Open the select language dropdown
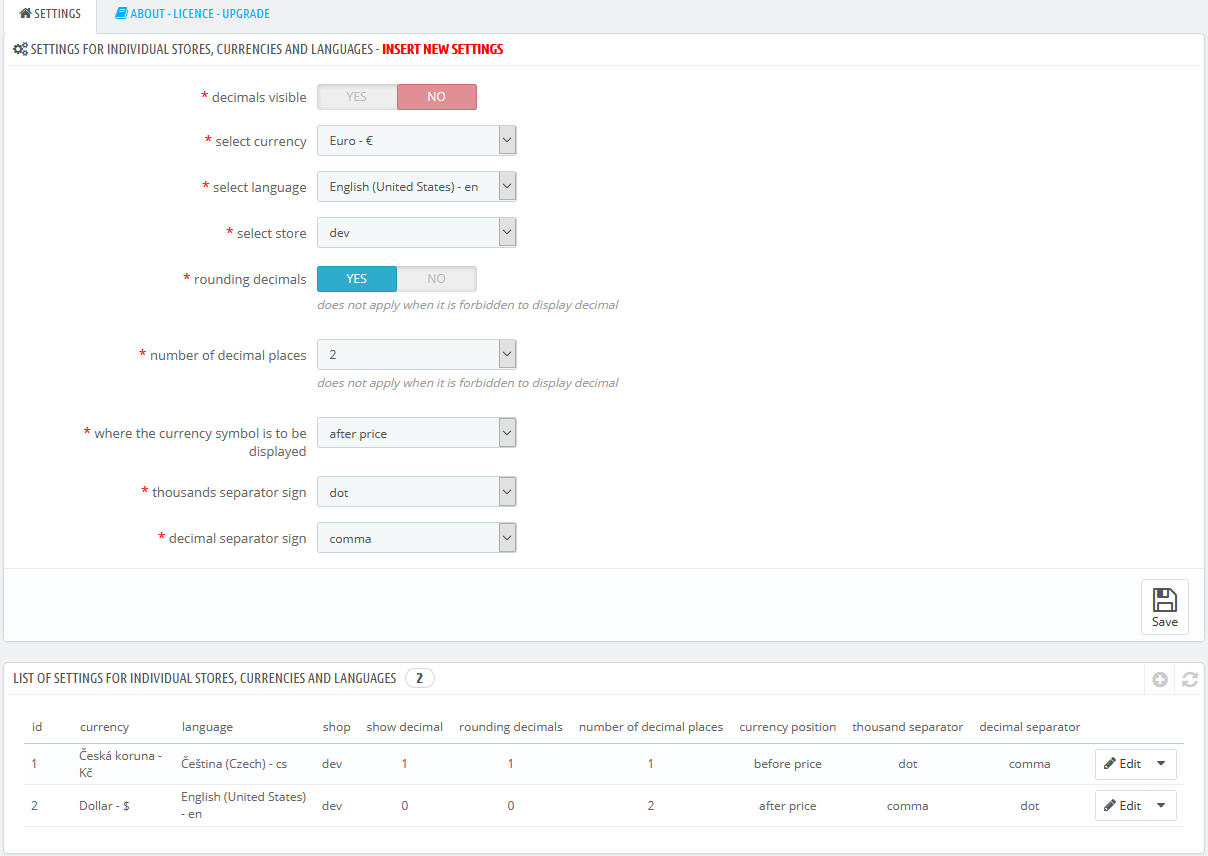This screenshot has height=856, width=1208. click(x=417, y=187)
